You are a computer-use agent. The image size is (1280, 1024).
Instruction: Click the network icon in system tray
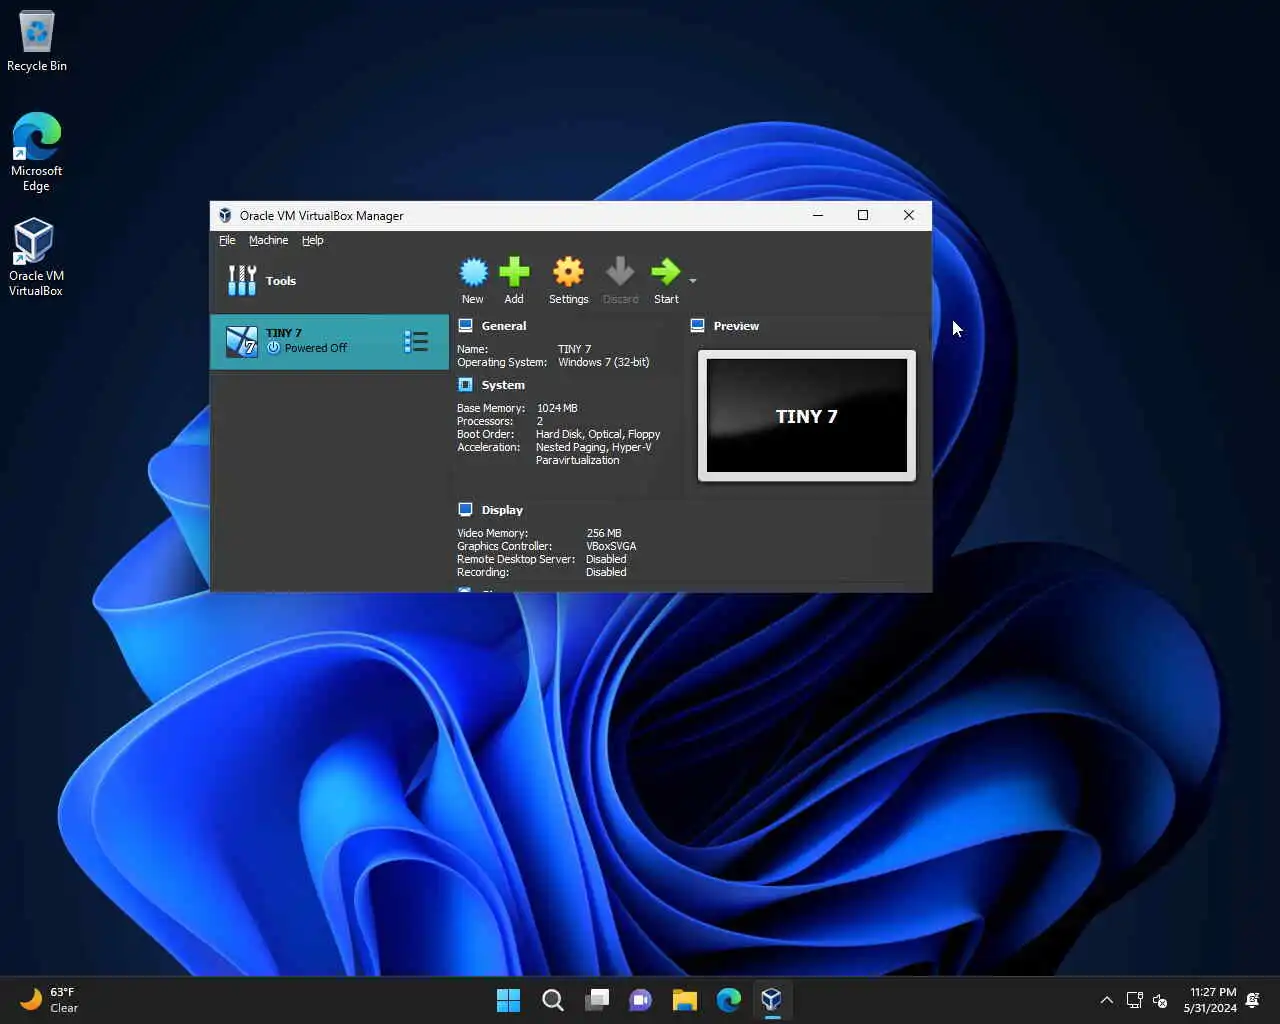[x=1135, y=1000]
